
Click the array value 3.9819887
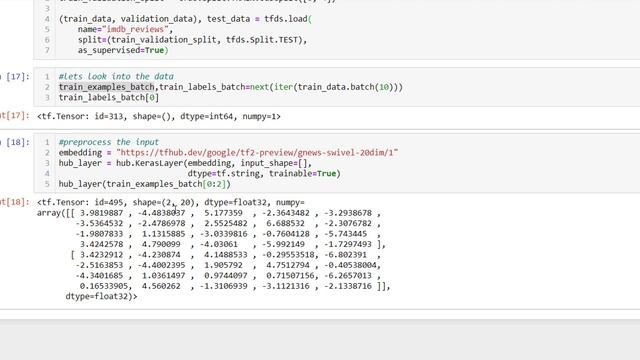[x=101, y=213]
